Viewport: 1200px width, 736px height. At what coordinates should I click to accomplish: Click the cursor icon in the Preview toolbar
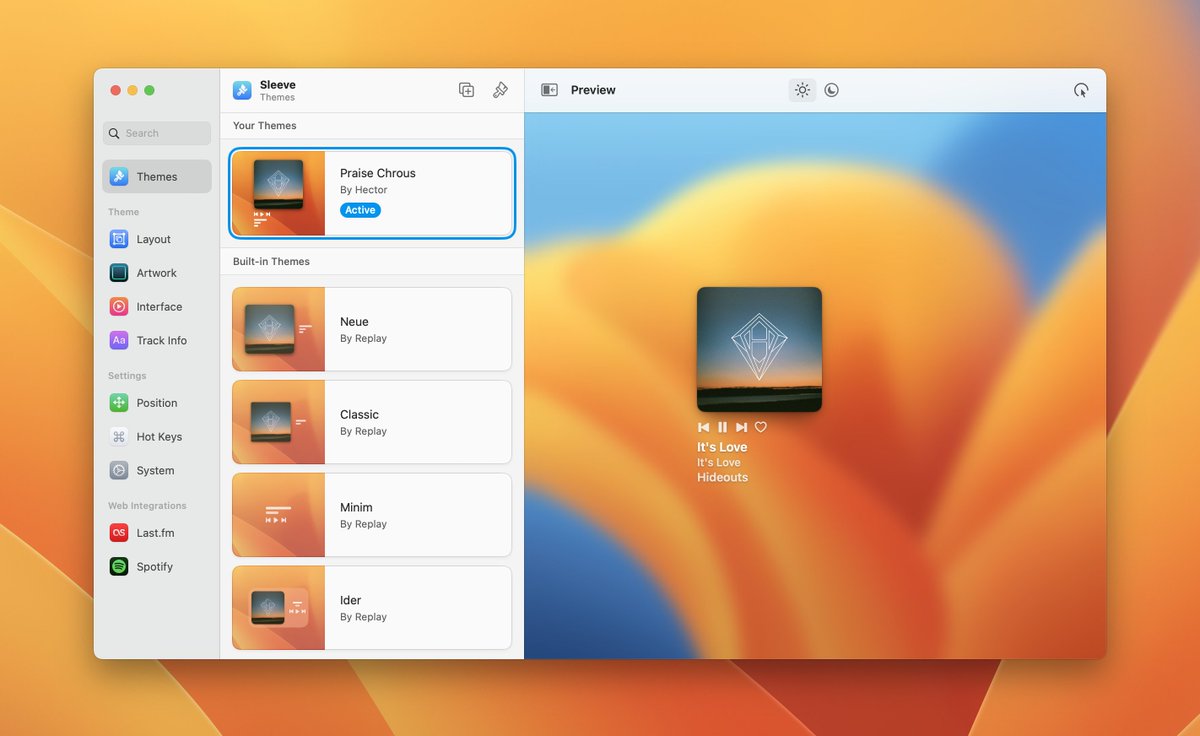tap(1081, 90)
